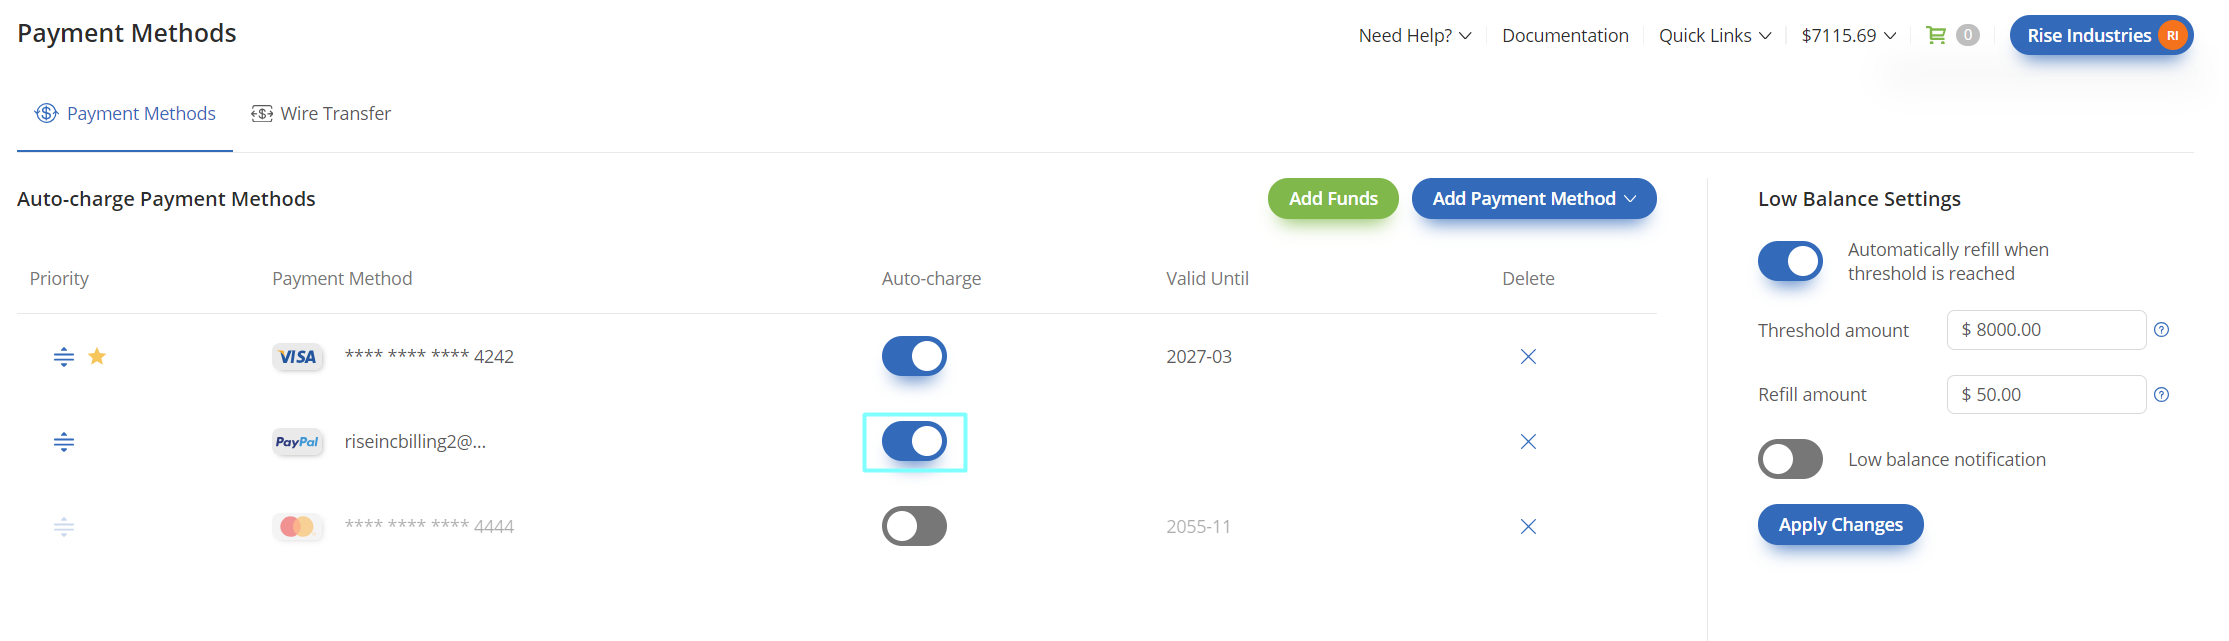Click the Refill amount input field
Viewport: 2229px width, 641px height.
(2046, 395)
